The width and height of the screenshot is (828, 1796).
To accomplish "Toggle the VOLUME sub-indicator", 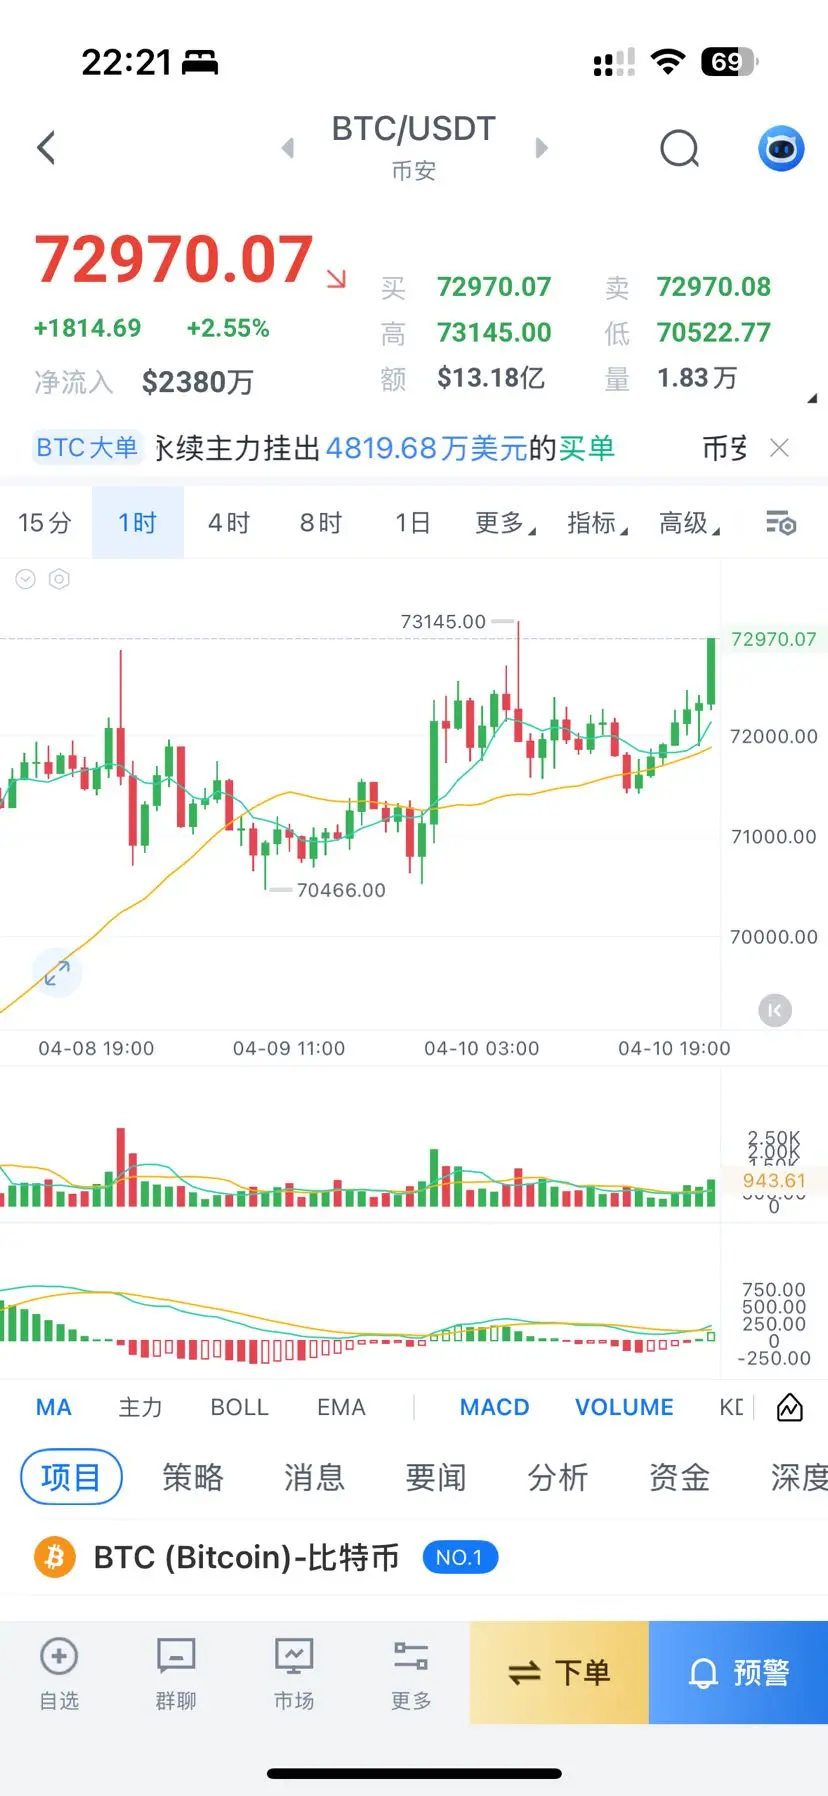I will [x=624, y=1407].
